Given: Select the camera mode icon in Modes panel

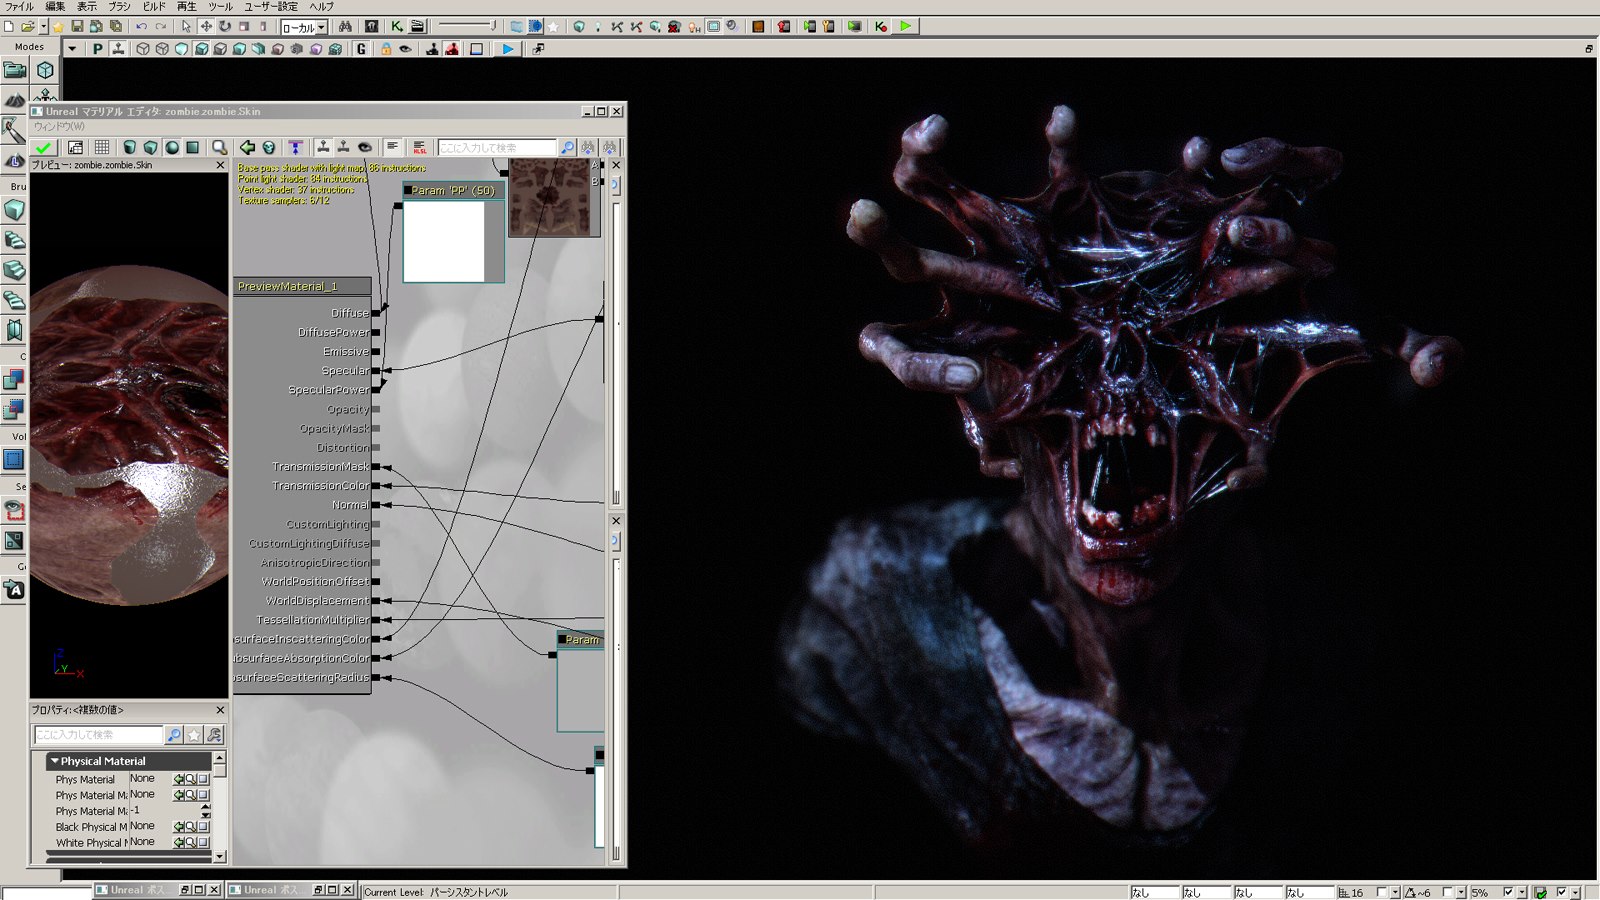Looking at the screenshot, I should [14, 70].
